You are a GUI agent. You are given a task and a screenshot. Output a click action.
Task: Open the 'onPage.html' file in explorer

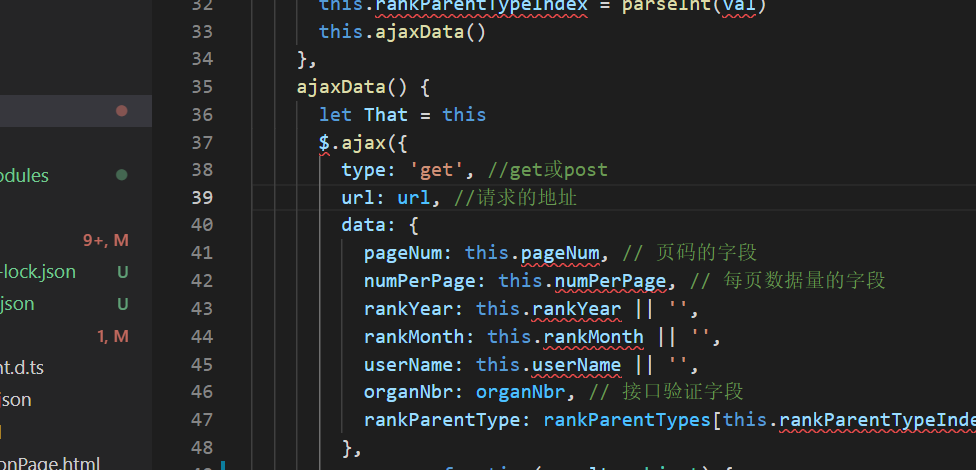pyautogui.click(x=50, y=464)
